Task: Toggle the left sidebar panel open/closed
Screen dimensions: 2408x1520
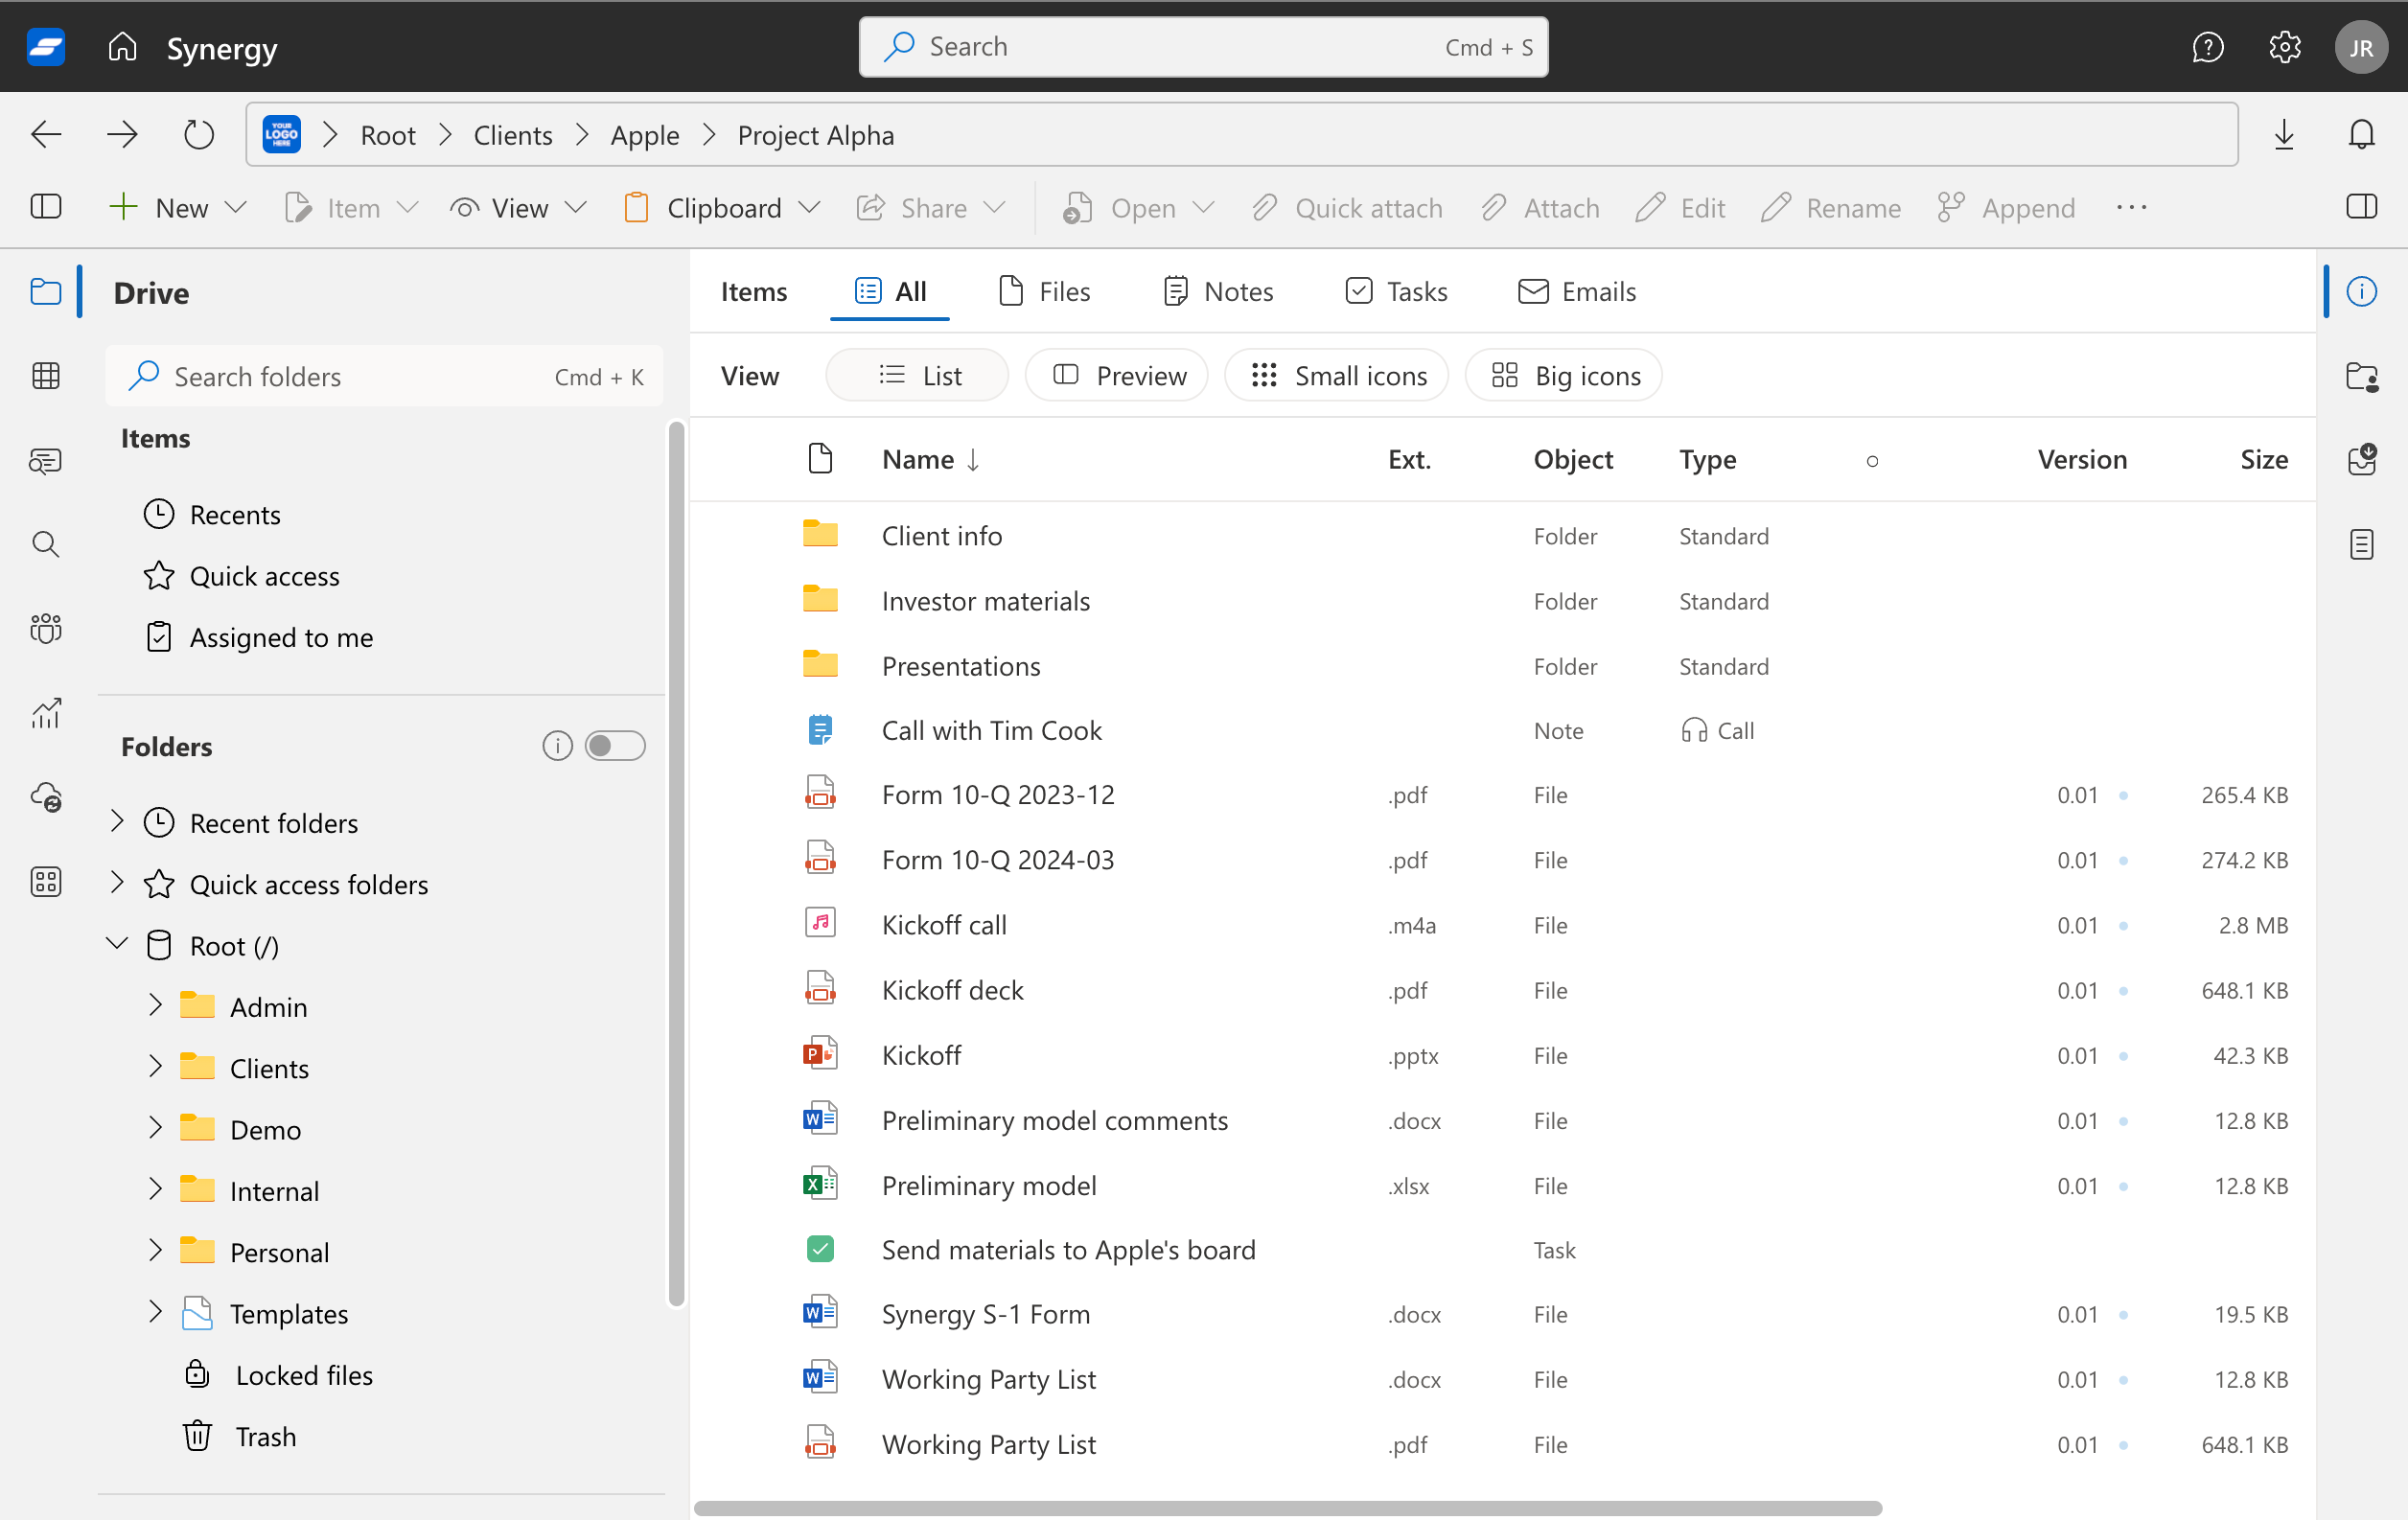Action: point(47,208)
